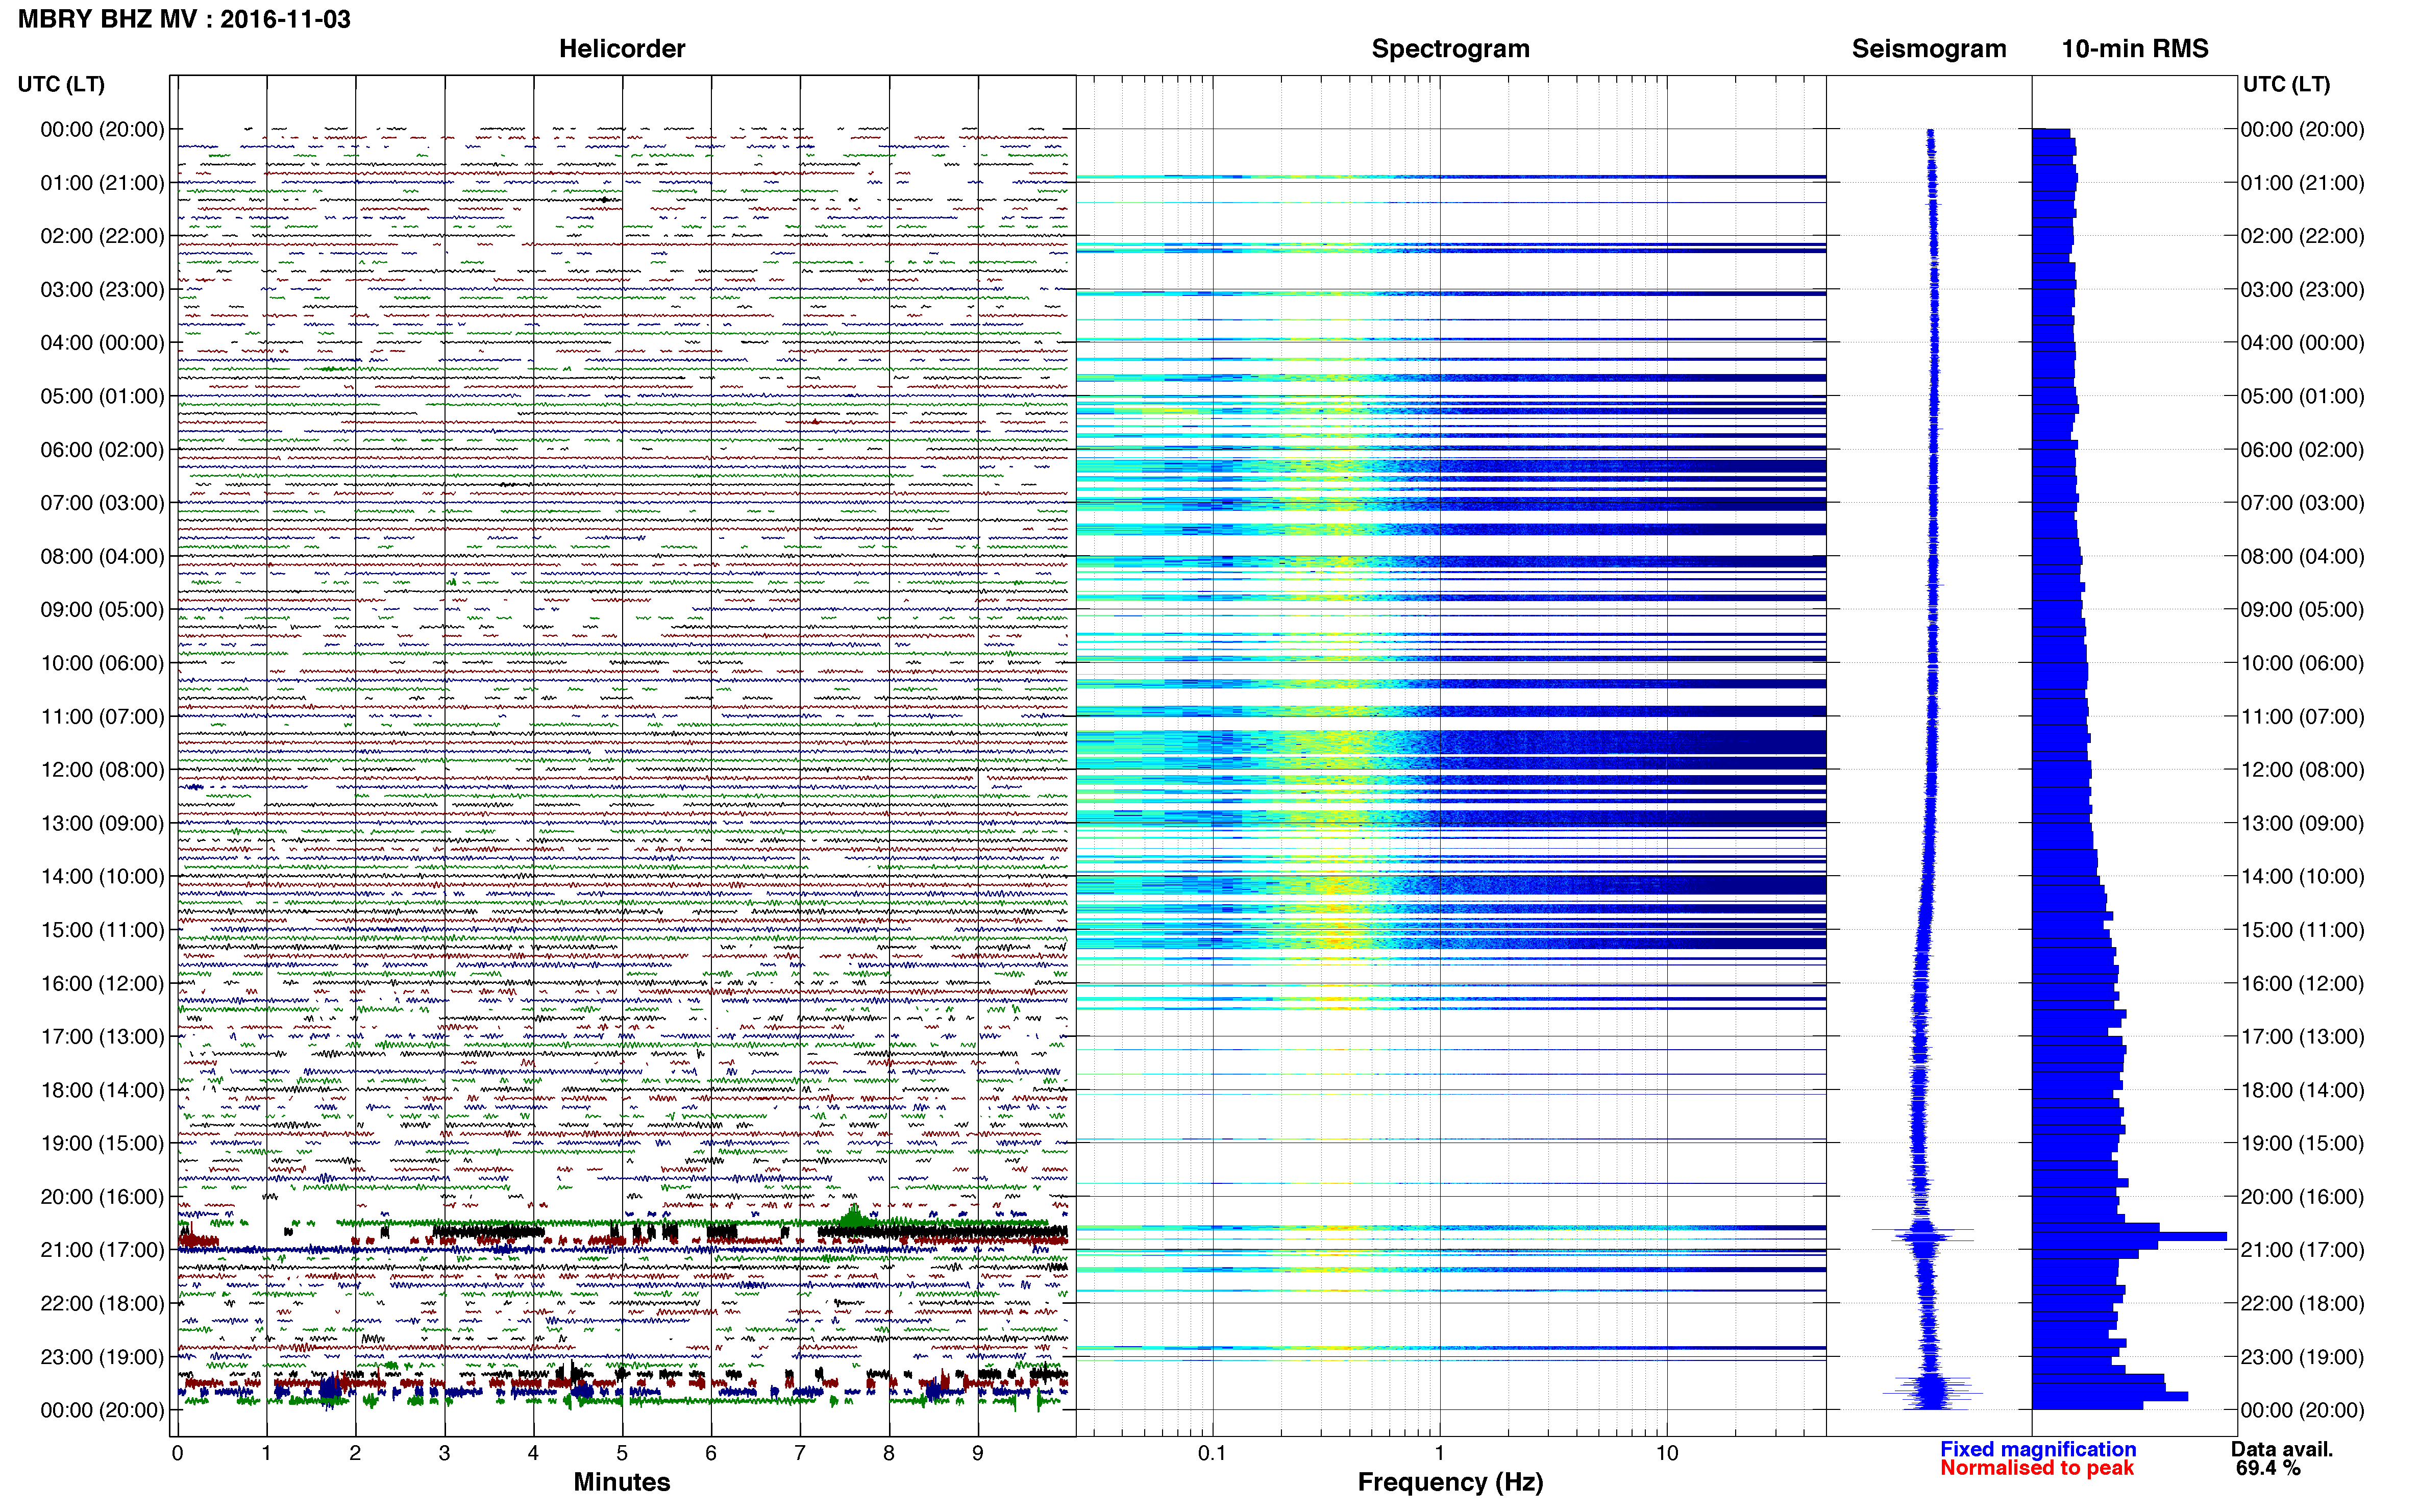2419x1512 pixels.
Task: Click the 'Data avail.' label
Action: (x=2282, y=1449)
